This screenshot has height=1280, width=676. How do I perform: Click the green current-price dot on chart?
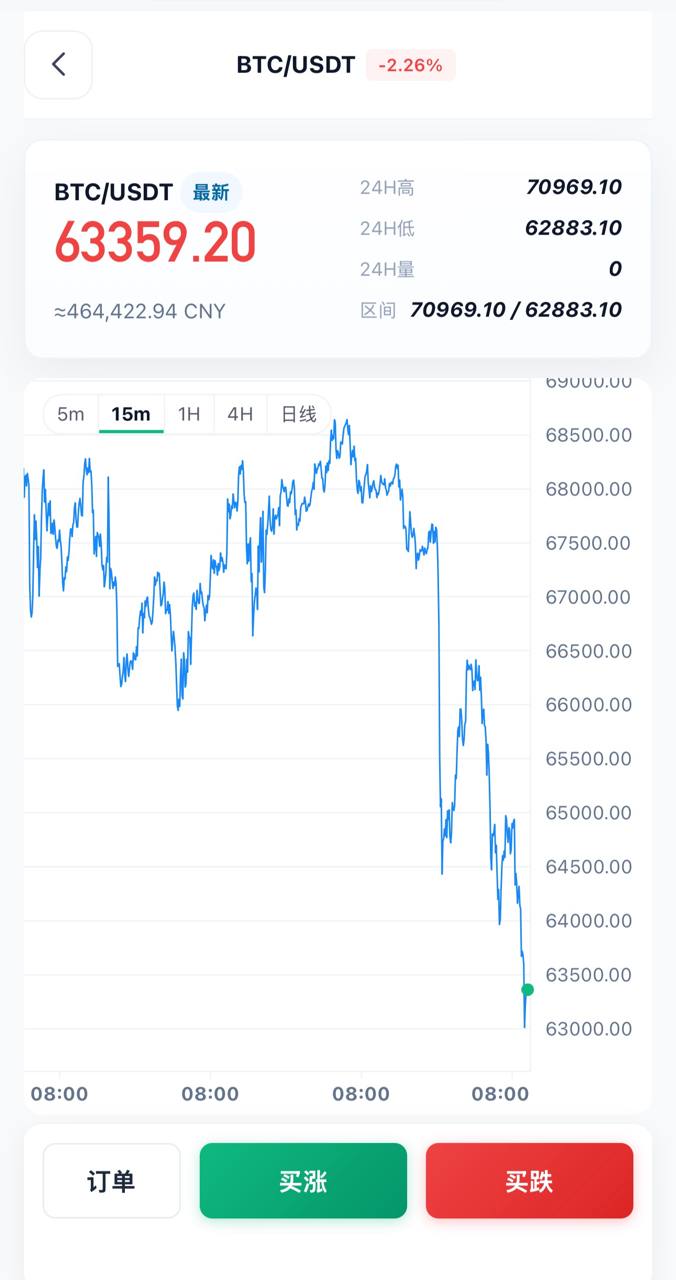pyautogui.click(x=528, y=990)
